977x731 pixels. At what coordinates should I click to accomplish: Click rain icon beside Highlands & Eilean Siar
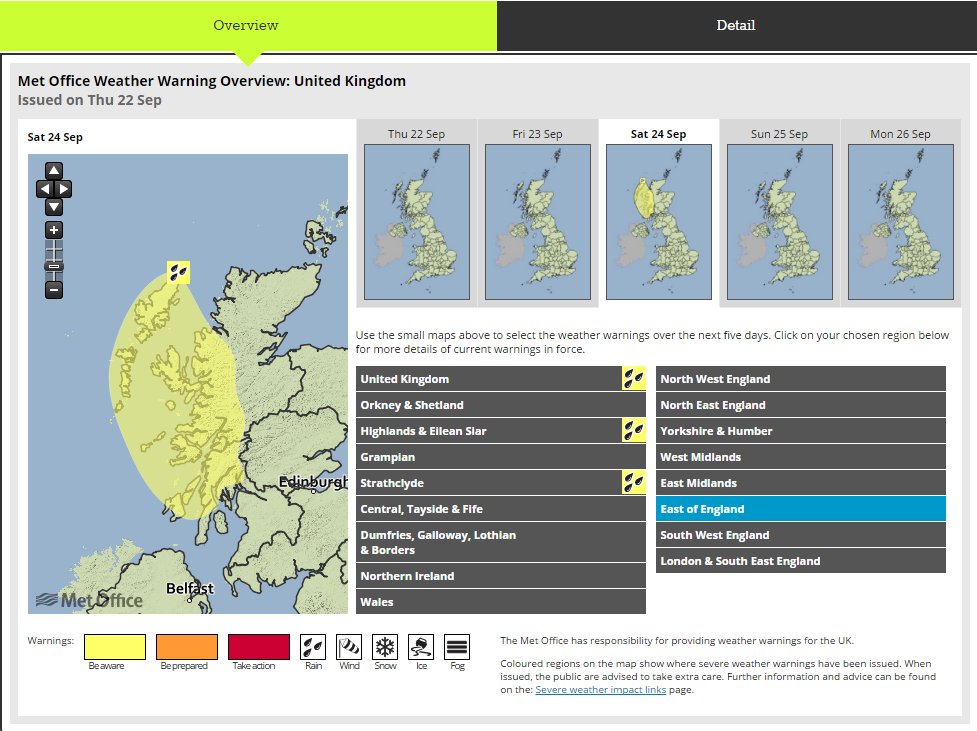pos(634,431)
